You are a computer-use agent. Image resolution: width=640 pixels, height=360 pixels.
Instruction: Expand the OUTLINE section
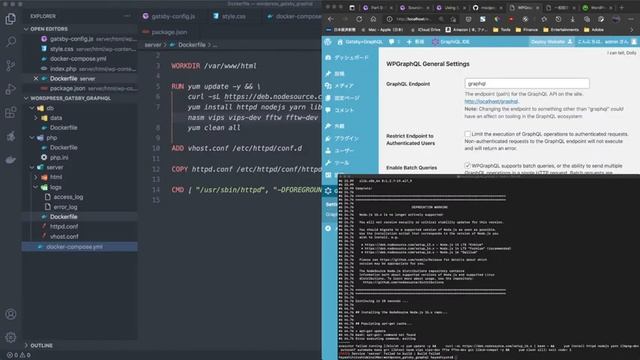point(41,346)
